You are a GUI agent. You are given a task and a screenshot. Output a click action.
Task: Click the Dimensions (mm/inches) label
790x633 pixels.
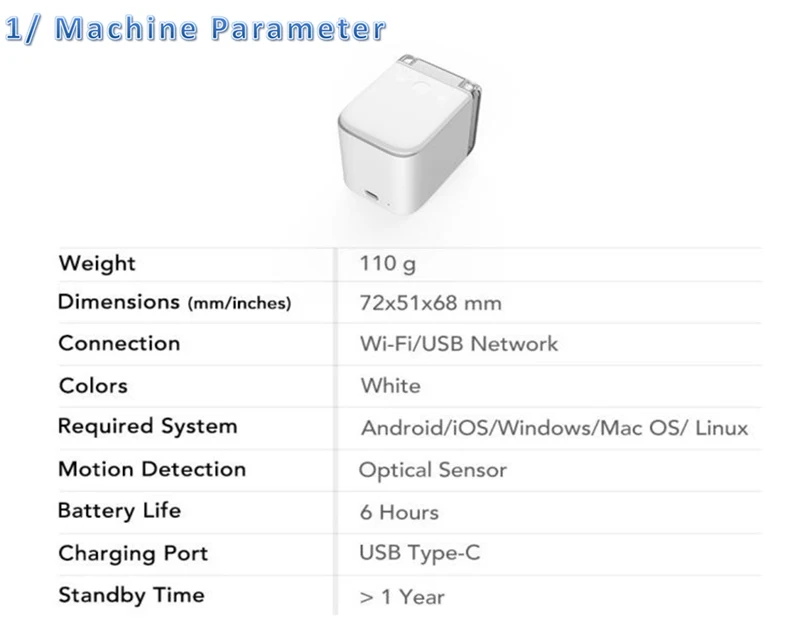click(174, 302)
